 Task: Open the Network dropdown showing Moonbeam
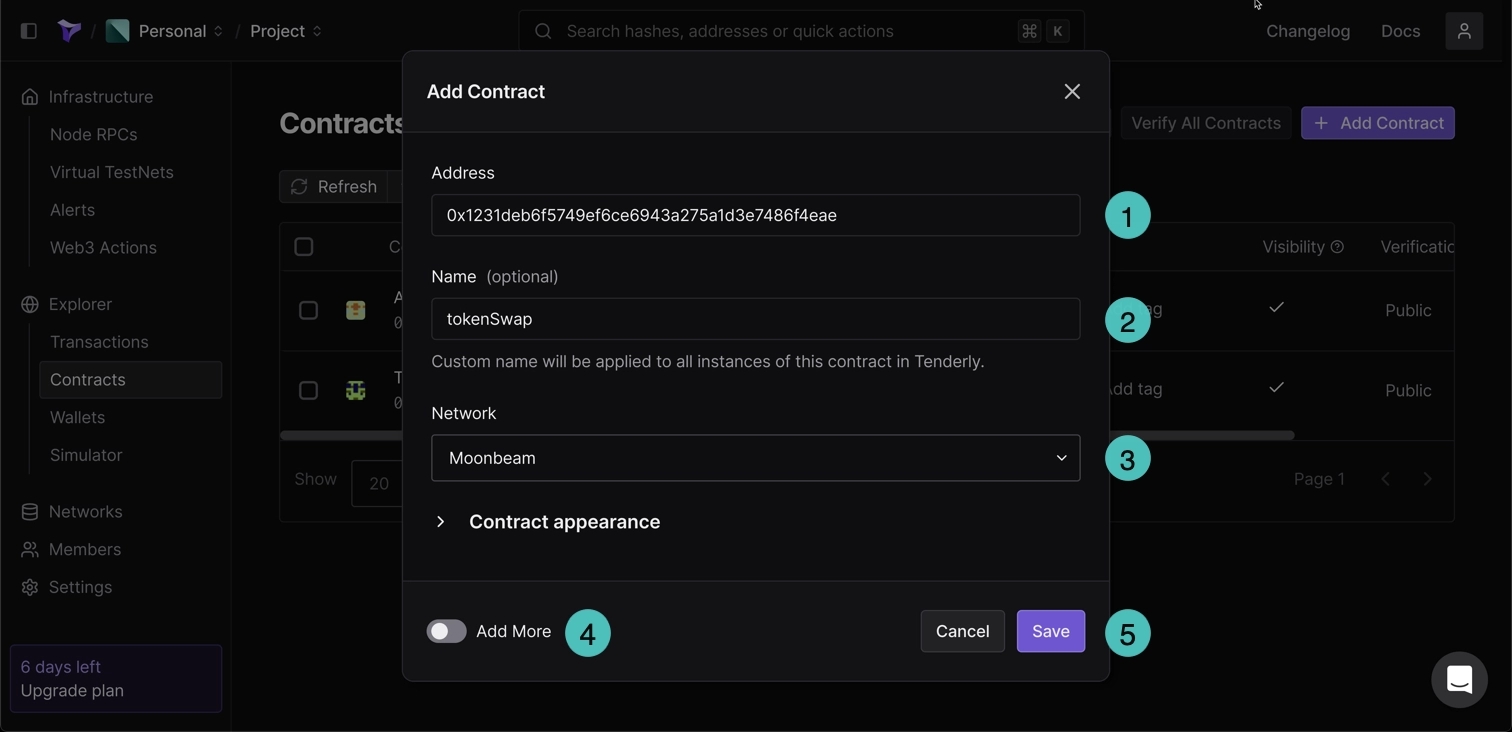point(755,458)
